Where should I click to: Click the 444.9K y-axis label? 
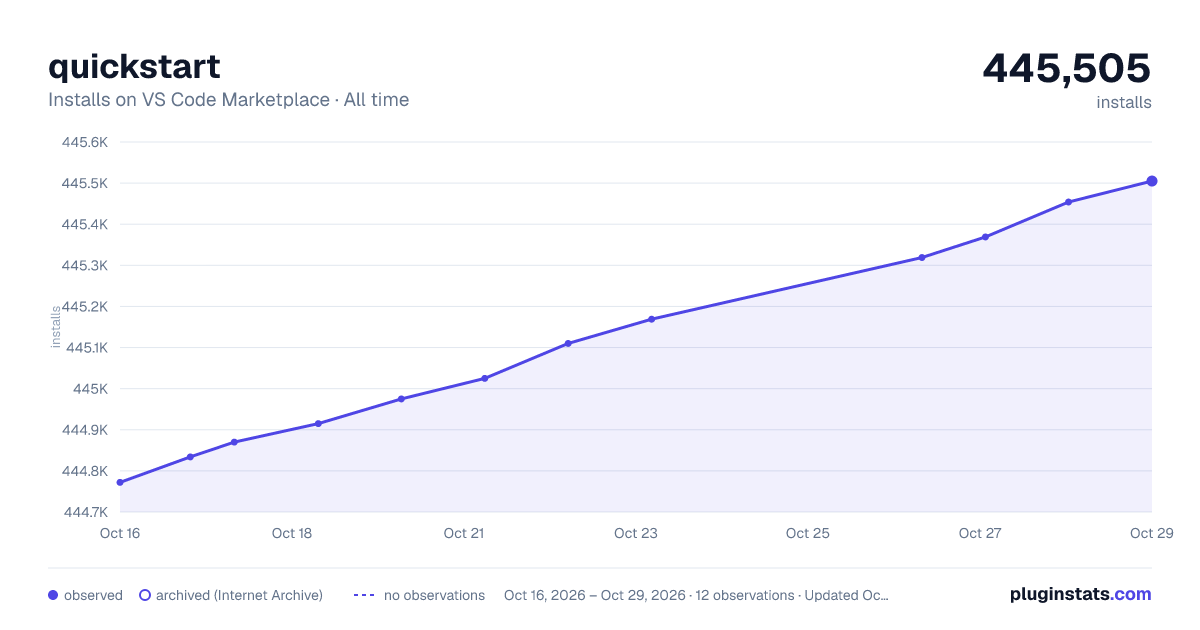[x=85, y=429]
